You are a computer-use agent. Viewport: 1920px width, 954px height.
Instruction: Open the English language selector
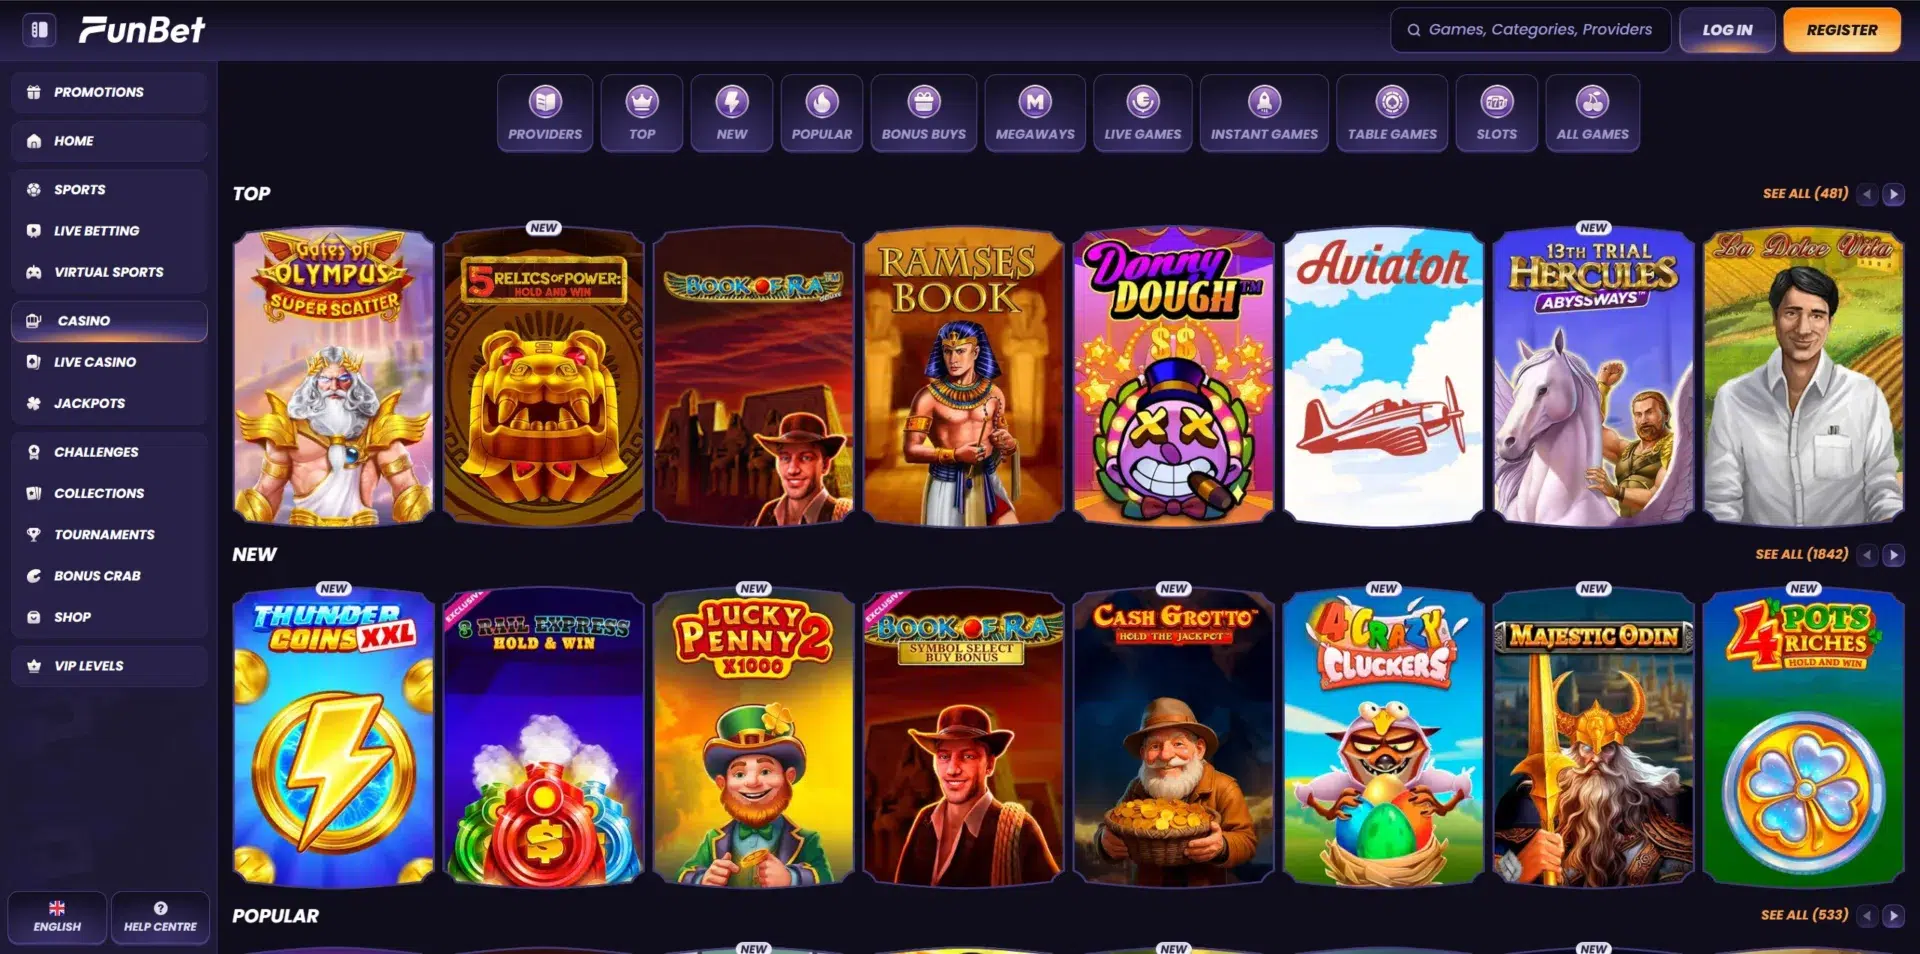(x=57, y=917)
